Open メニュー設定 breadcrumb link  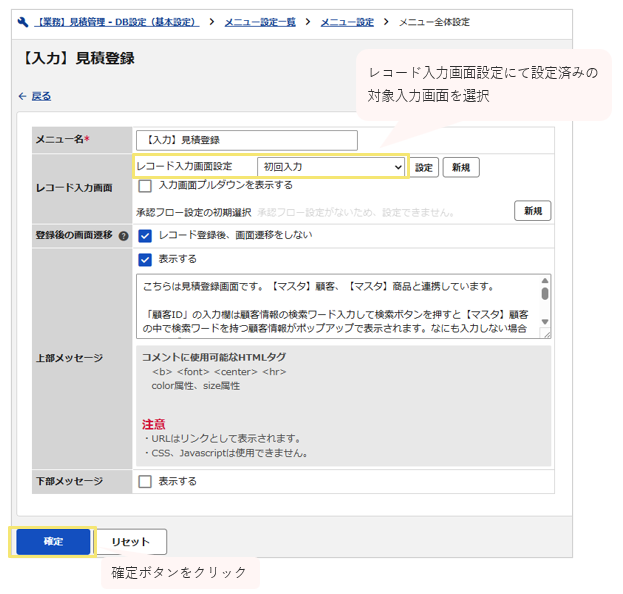pos(347,22)
